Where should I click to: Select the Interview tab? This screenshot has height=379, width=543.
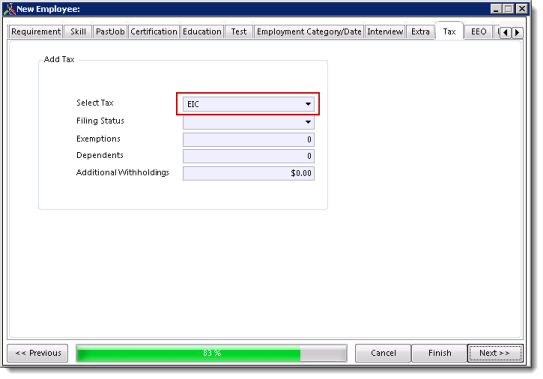coord(385,32)
